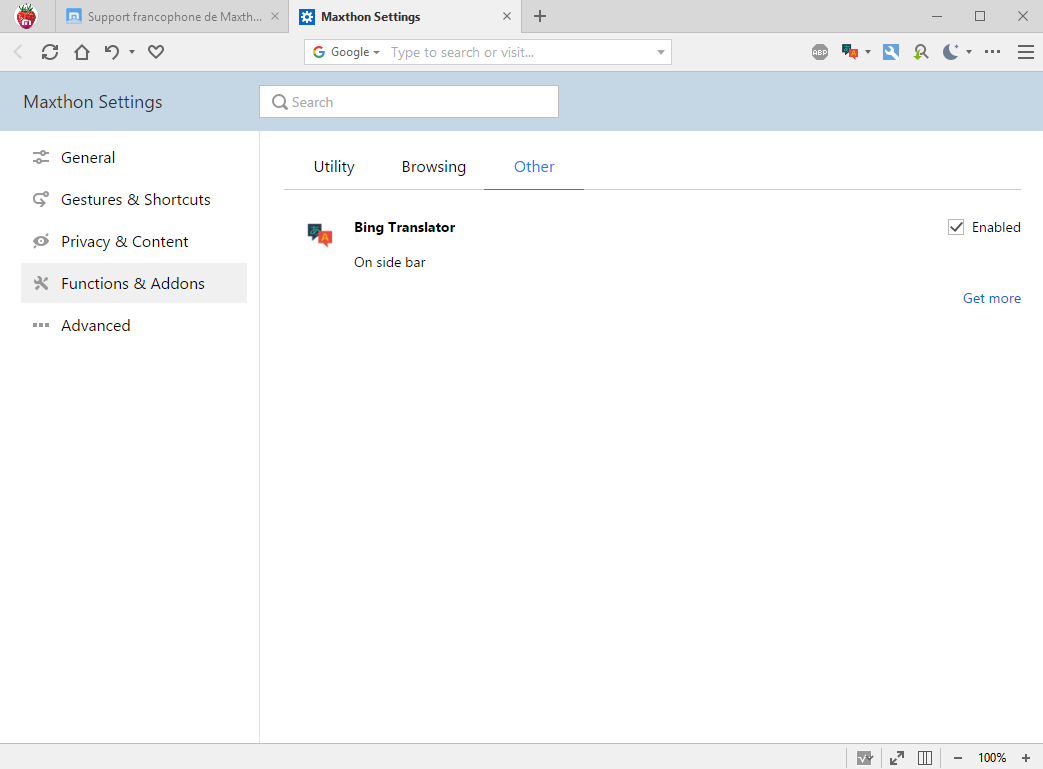The width and height of the screenshot is (1043, 769).
Task: Show more toolbar items via three dots
Action: [992, 52]
